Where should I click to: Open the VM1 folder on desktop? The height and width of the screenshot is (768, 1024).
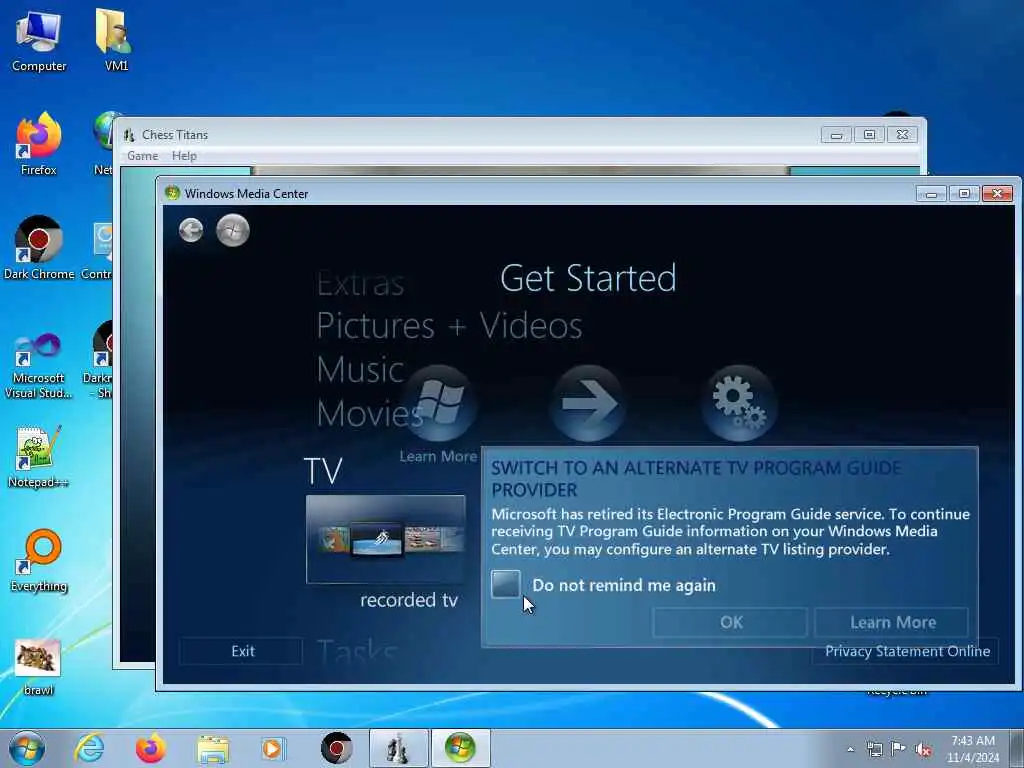coord(116,40)
